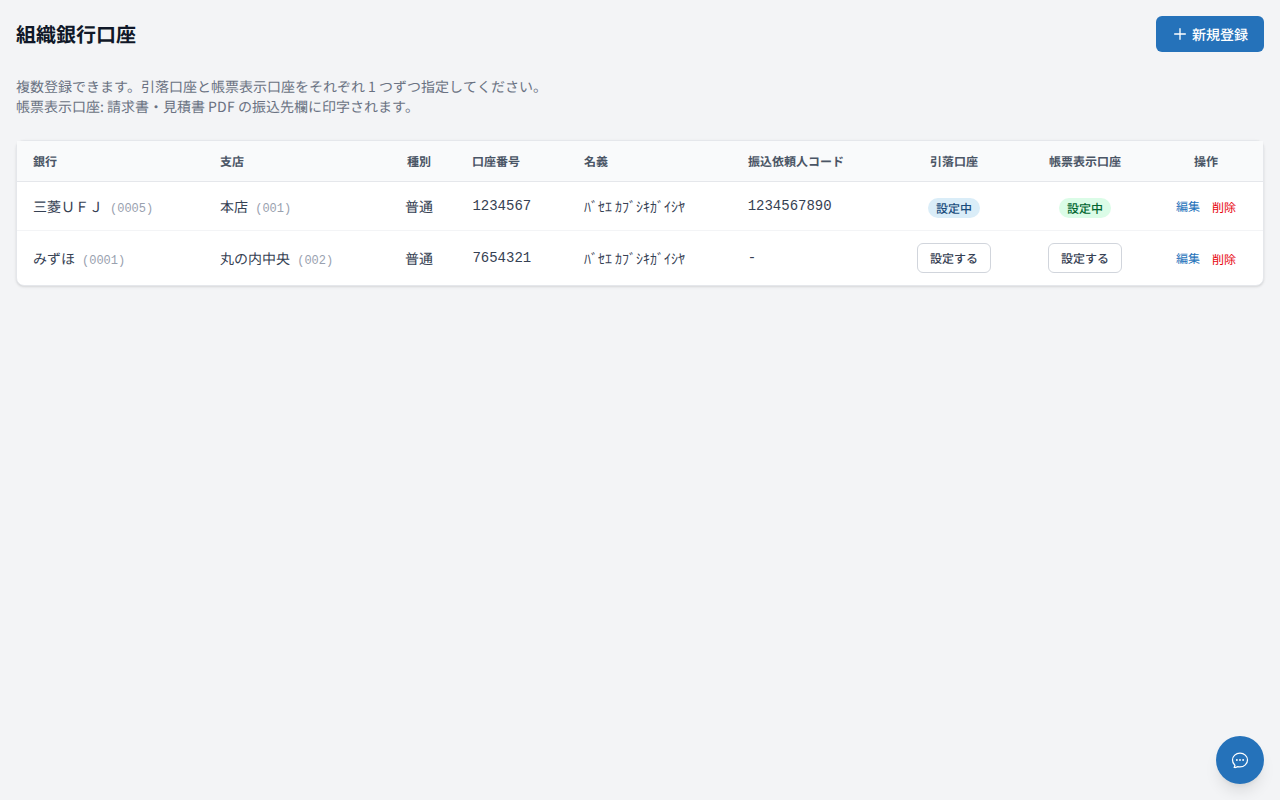This screenshot has width=1280, height=800.
Task: Click the account holder name in みずほ row
Action: [x=635, y=259]
